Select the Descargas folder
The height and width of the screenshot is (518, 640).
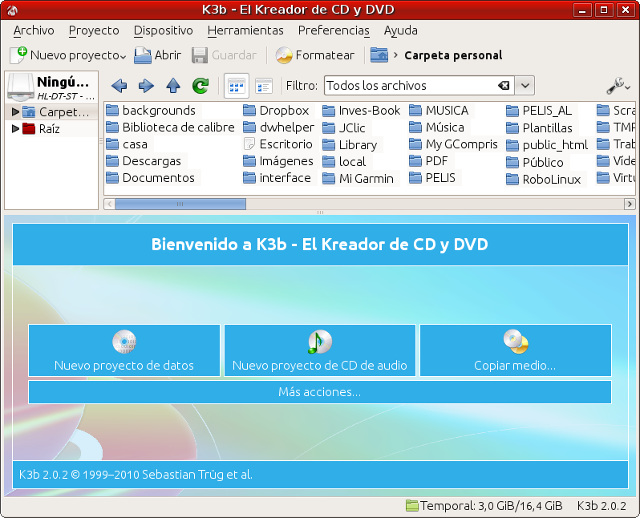(151, 161)
